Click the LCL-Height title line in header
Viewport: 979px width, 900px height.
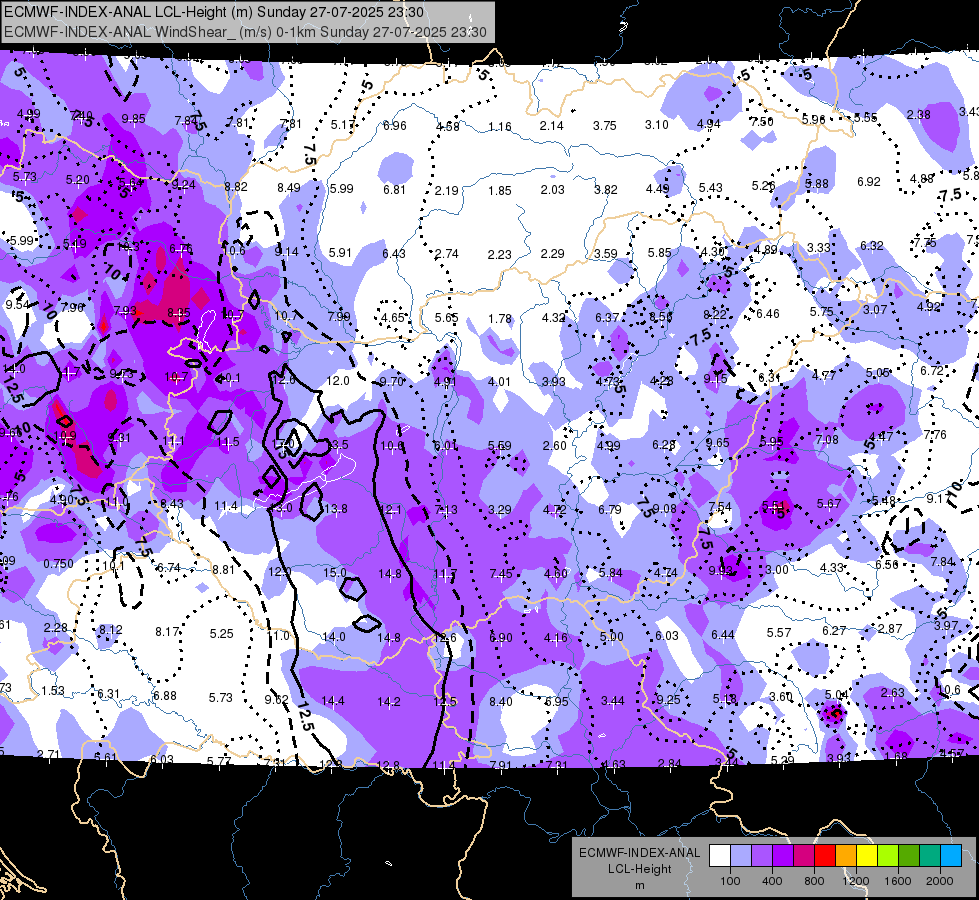click(x=214, y=12)
